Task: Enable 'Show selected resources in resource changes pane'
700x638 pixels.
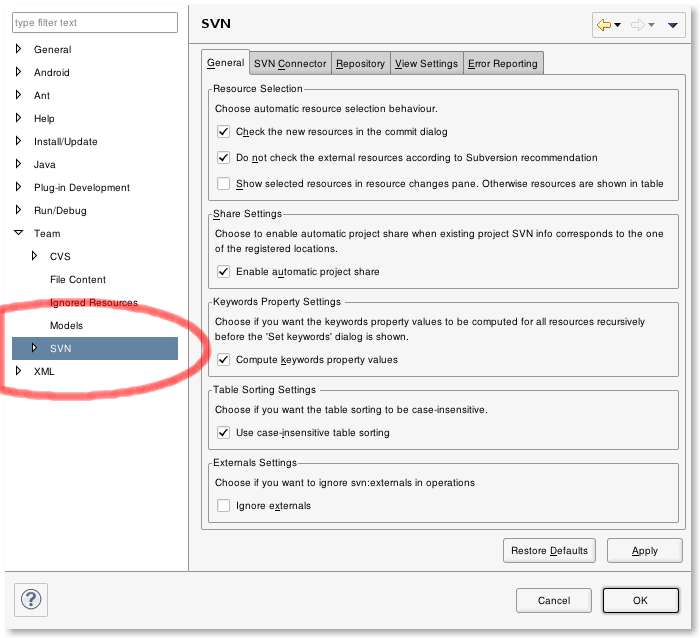Action: 224,184
